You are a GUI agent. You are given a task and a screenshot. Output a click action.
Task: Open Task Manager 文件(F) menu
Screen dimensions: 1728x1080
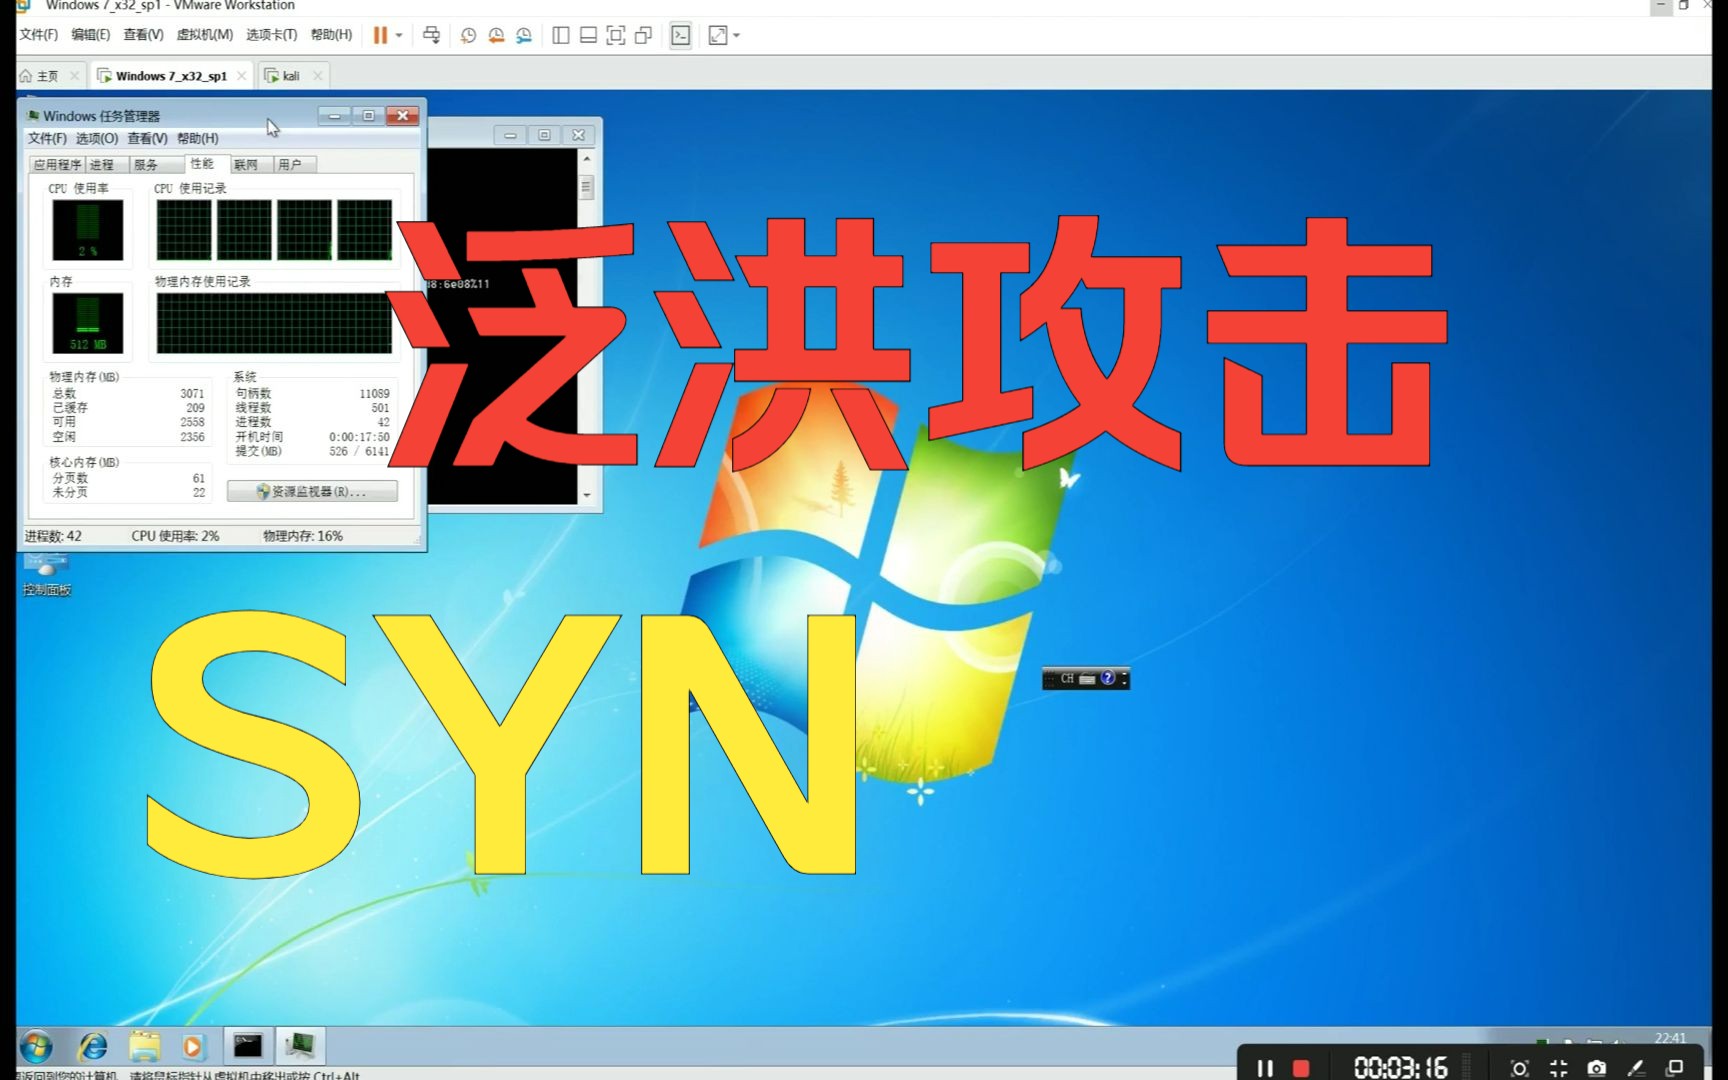point(47,138)
